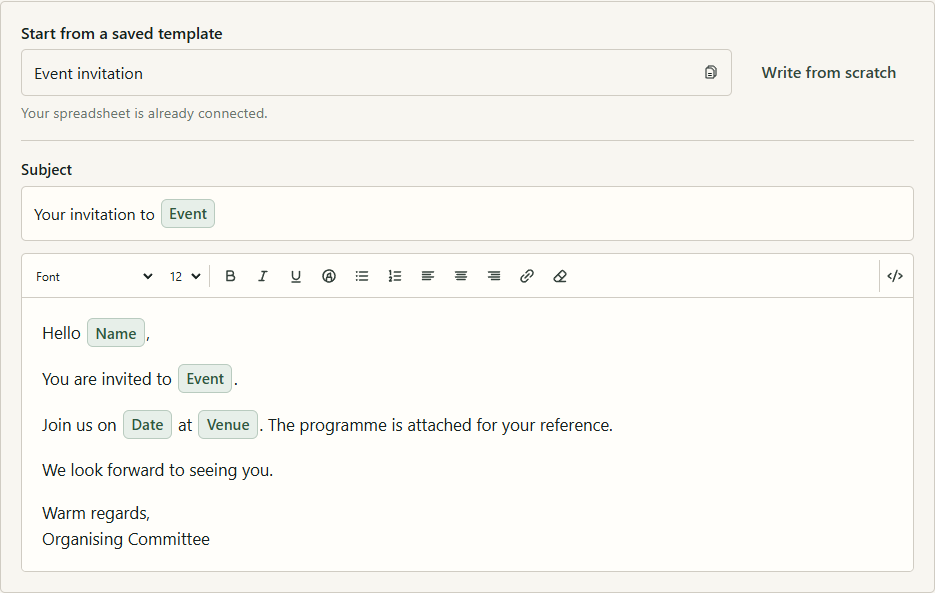This screenshot has height=593, width=935.
Task: Switch to HTML source code view
Action: [895, 276]
